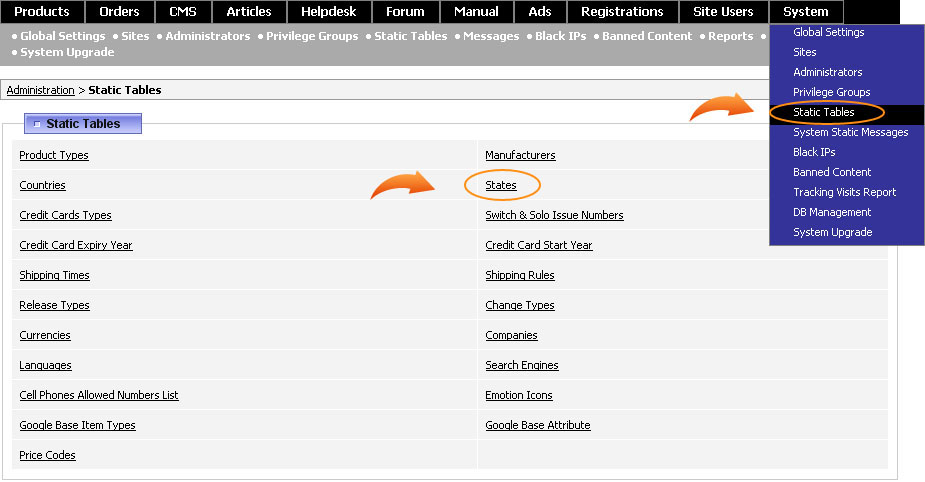The image size is (925, 482).
Task: Choose Sites in System dropdown menu
Action: [805, 53]
